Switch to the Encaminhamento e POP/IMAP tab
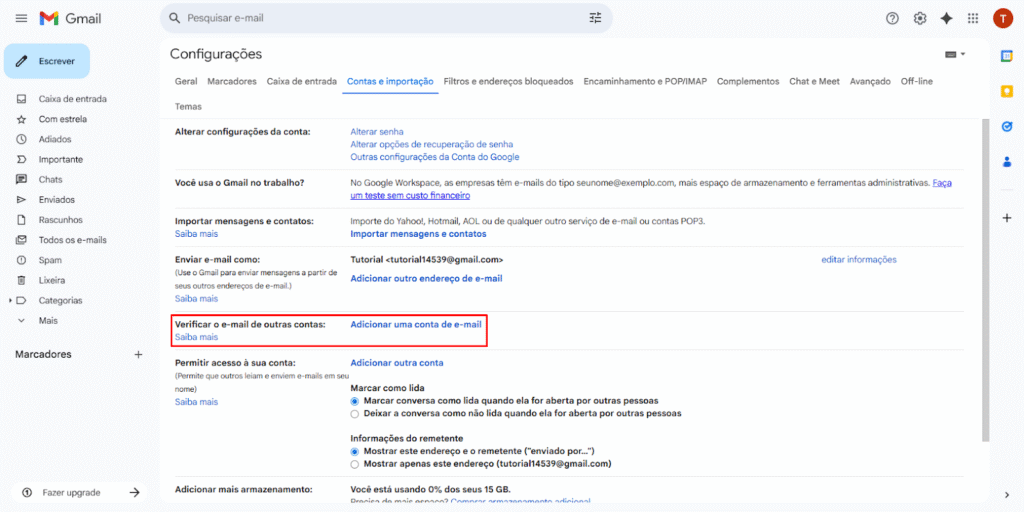The image size is (1024, 512). (x=645, y=81)
